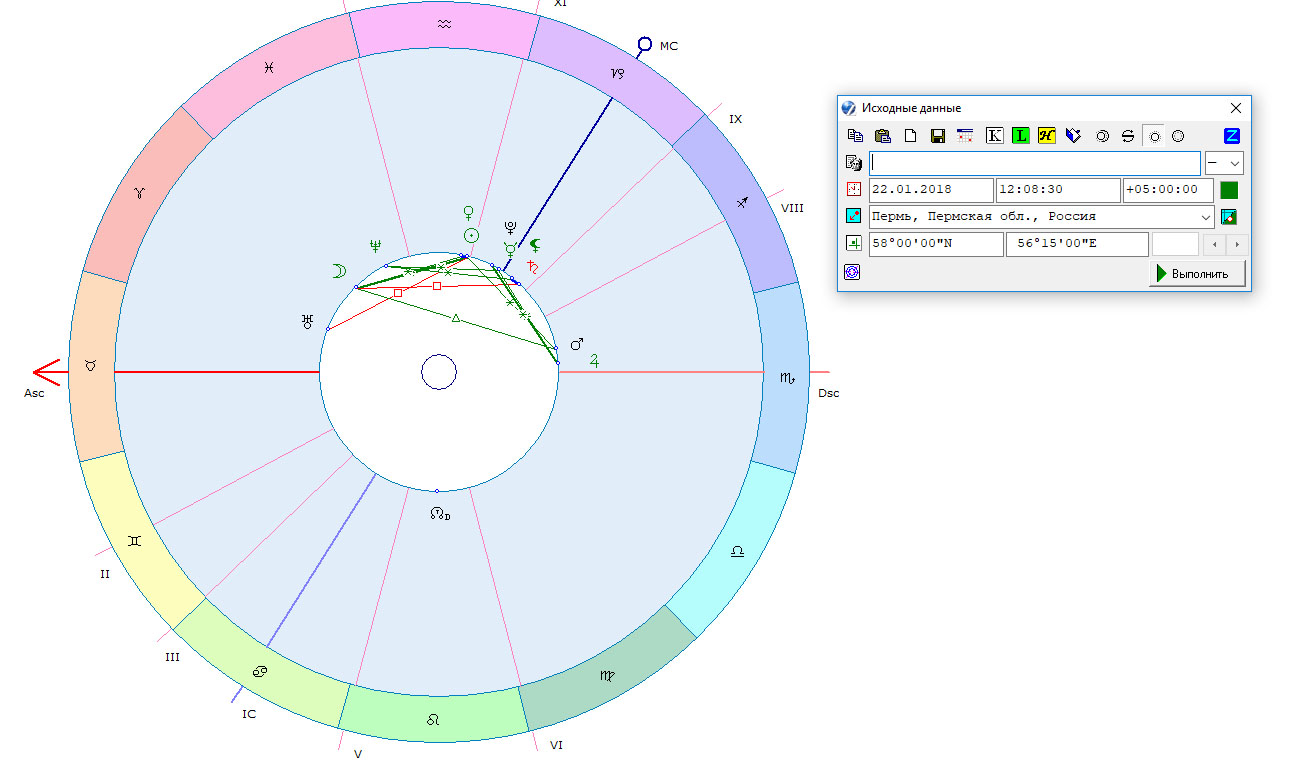Image resolution: width=1295 pixels, height=768 pixels.
Task: Open the calendar table icon
Action: tap(965, 136)
